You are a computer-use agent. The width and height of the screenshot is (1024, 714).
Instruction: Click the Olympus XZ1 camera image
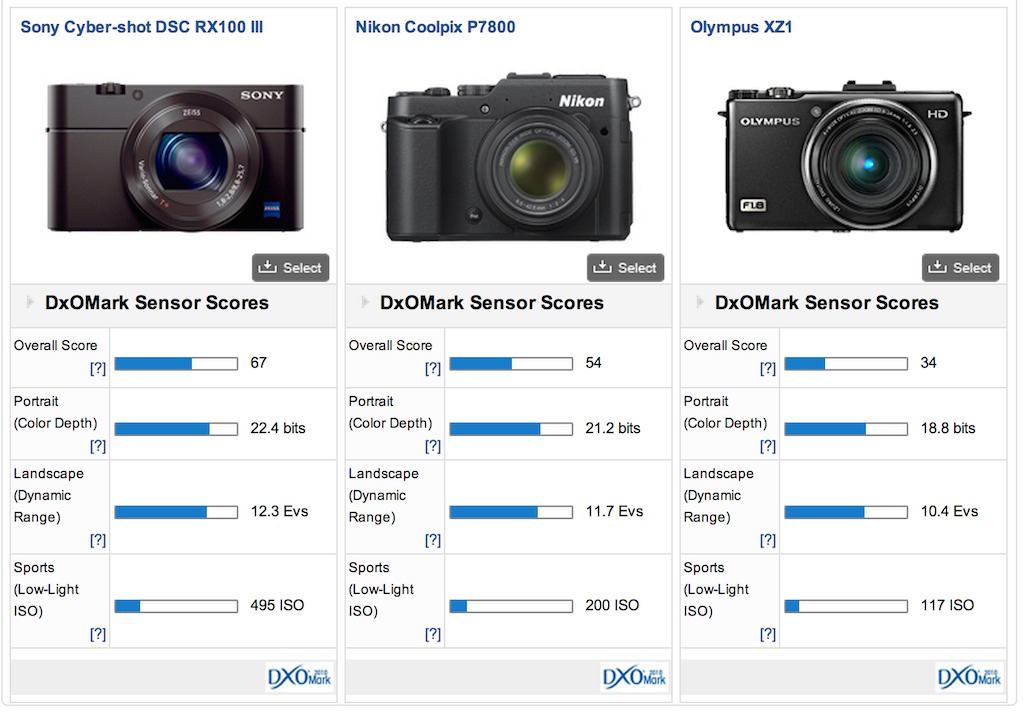[x=845, y=156]
